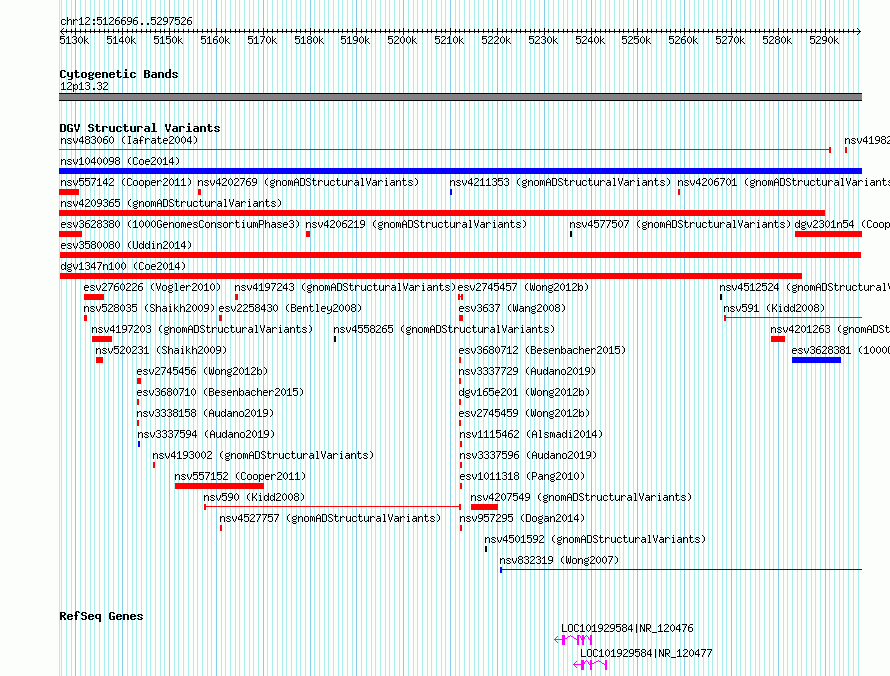Select the nsv1040098 (Coe2014) blue bar
Screen dimensions: 890x676
(x=460, y=171)
